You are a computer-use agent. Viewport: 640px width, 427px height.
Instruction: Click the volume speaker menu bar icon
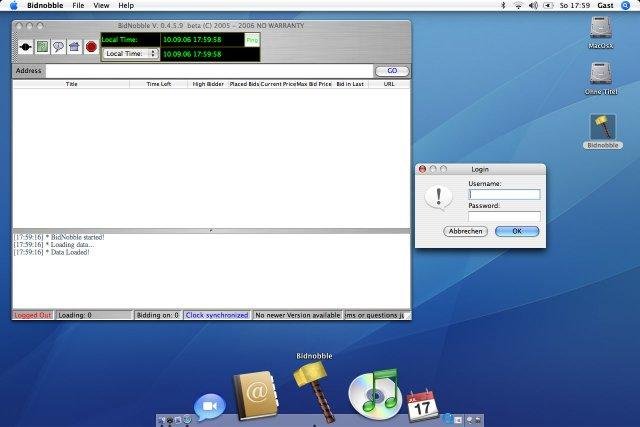533,5
